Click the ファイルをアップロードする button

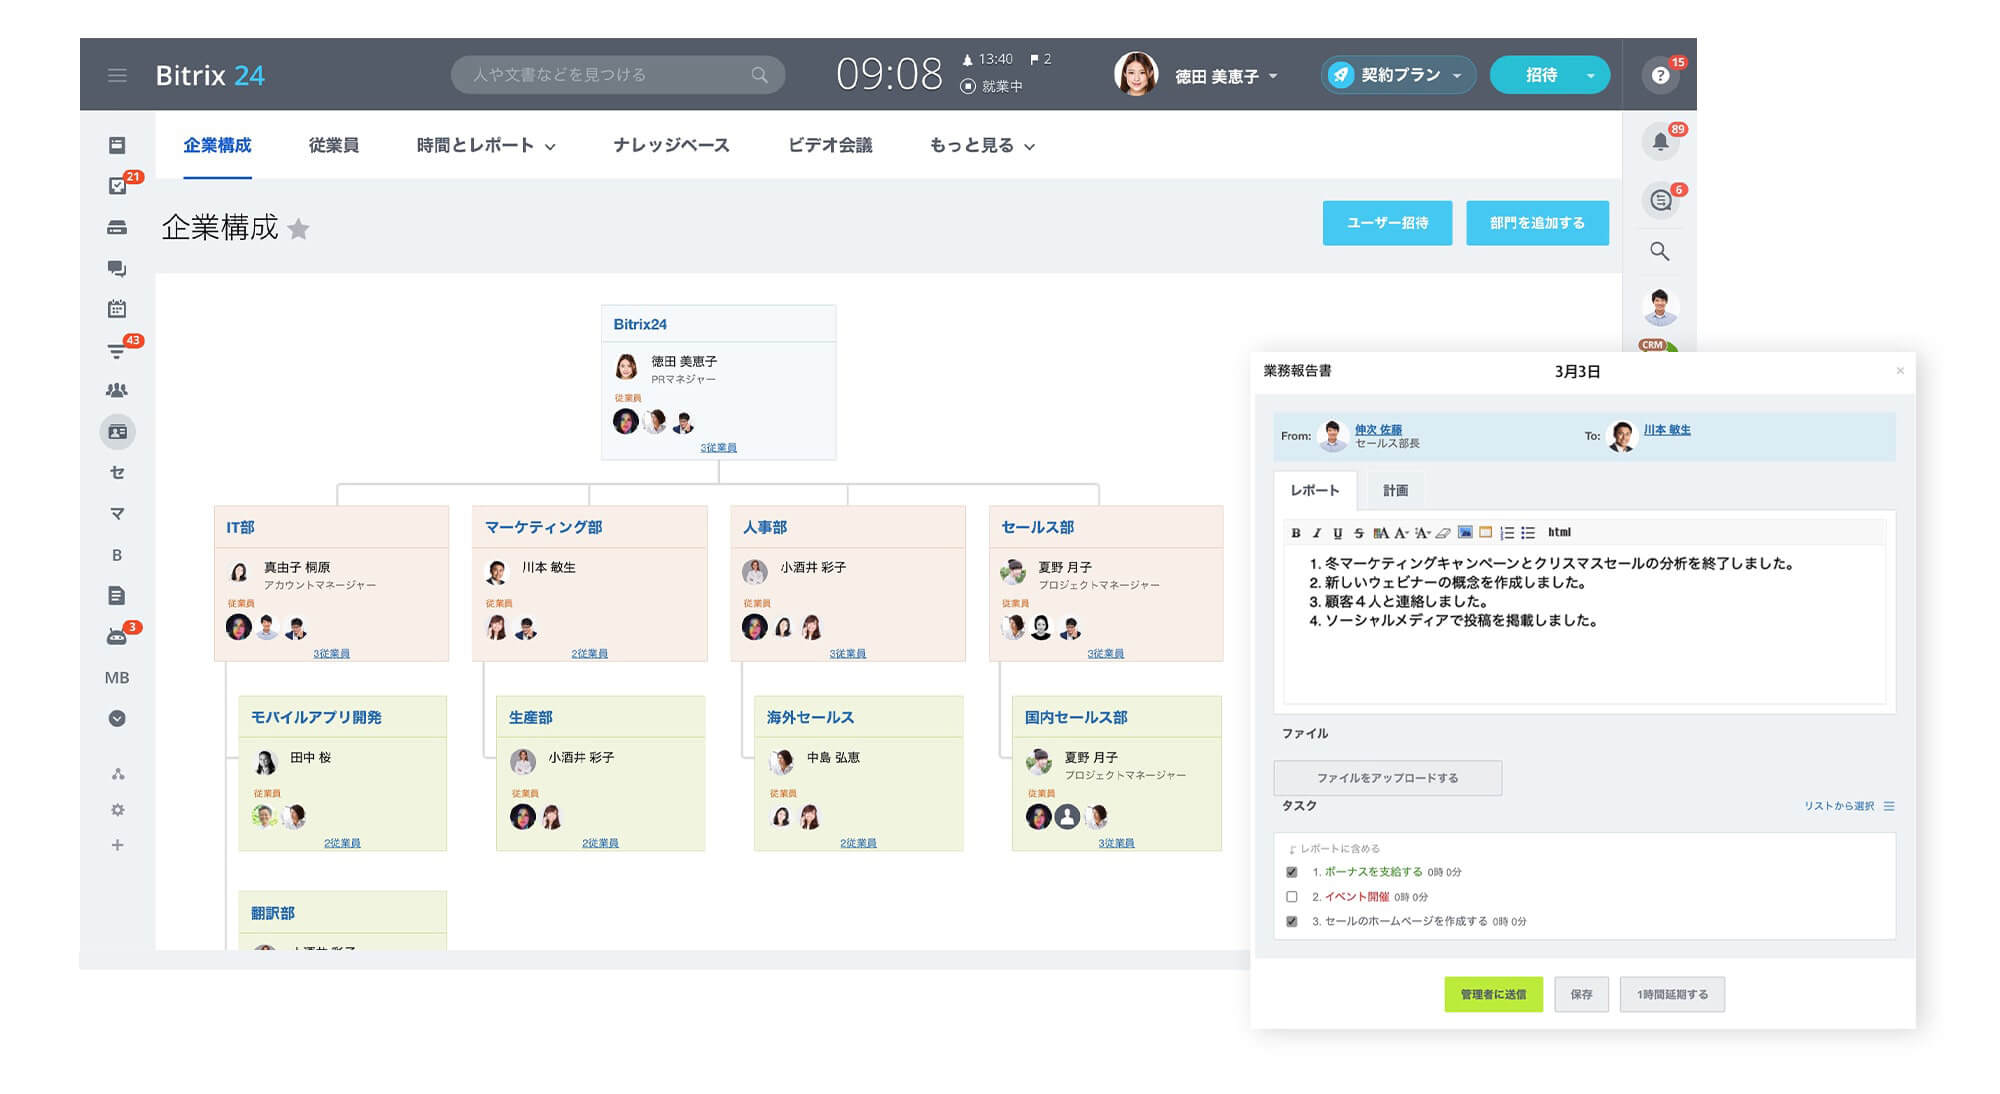pos(1387,778)
